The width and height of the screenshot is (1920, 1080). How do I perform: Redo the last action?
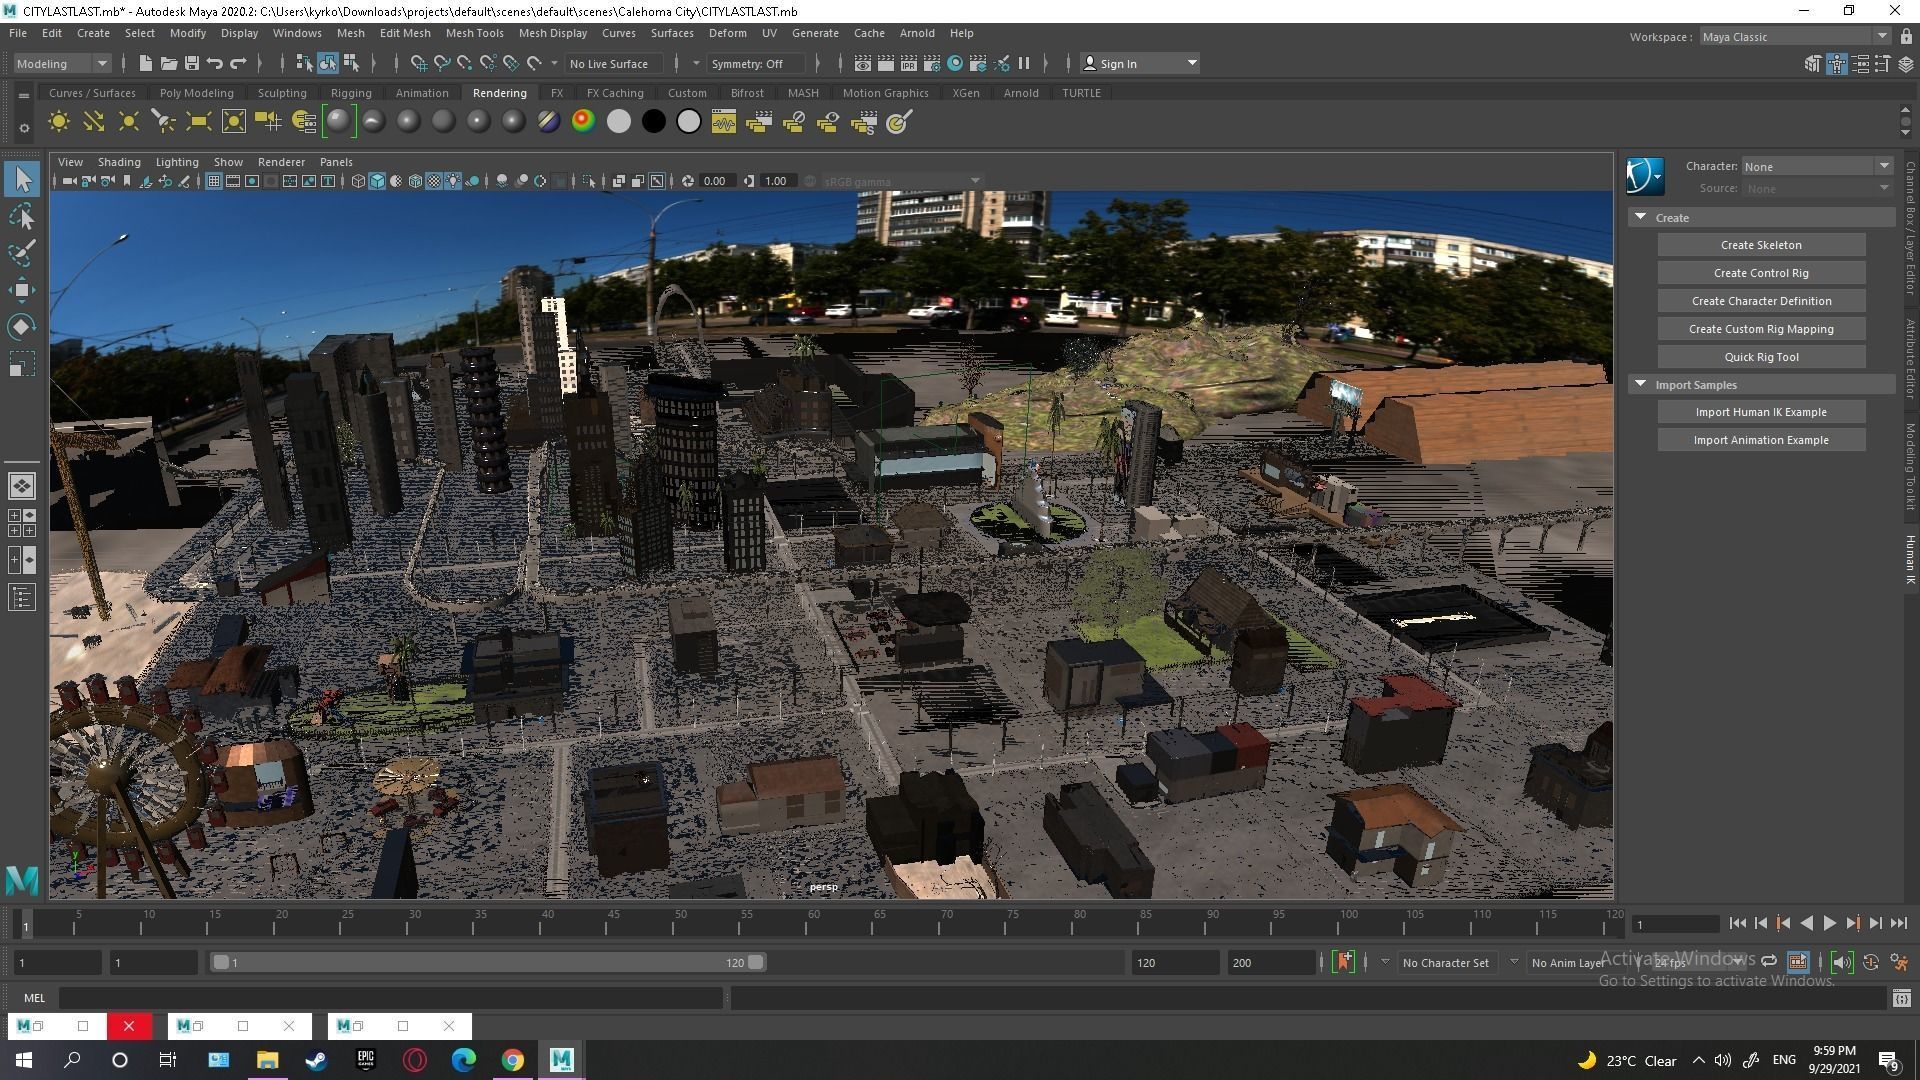point(238,63)
